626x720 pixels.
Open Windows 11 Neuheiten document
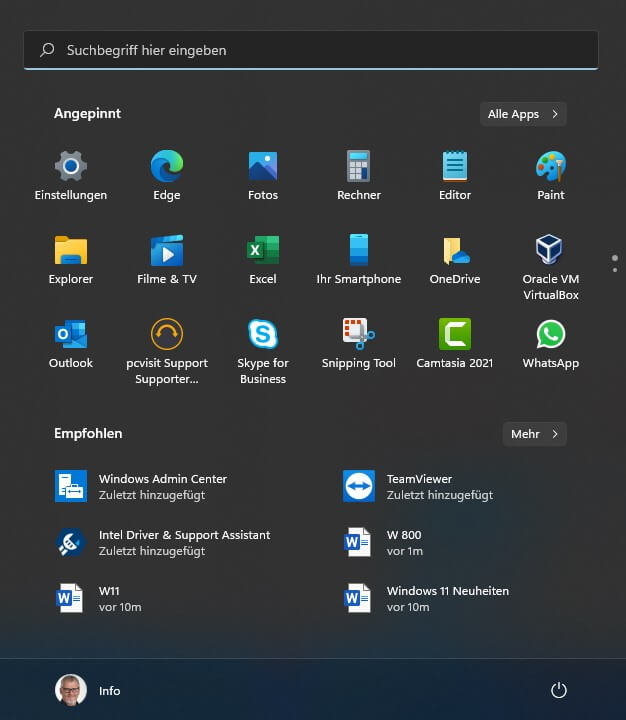426,598
